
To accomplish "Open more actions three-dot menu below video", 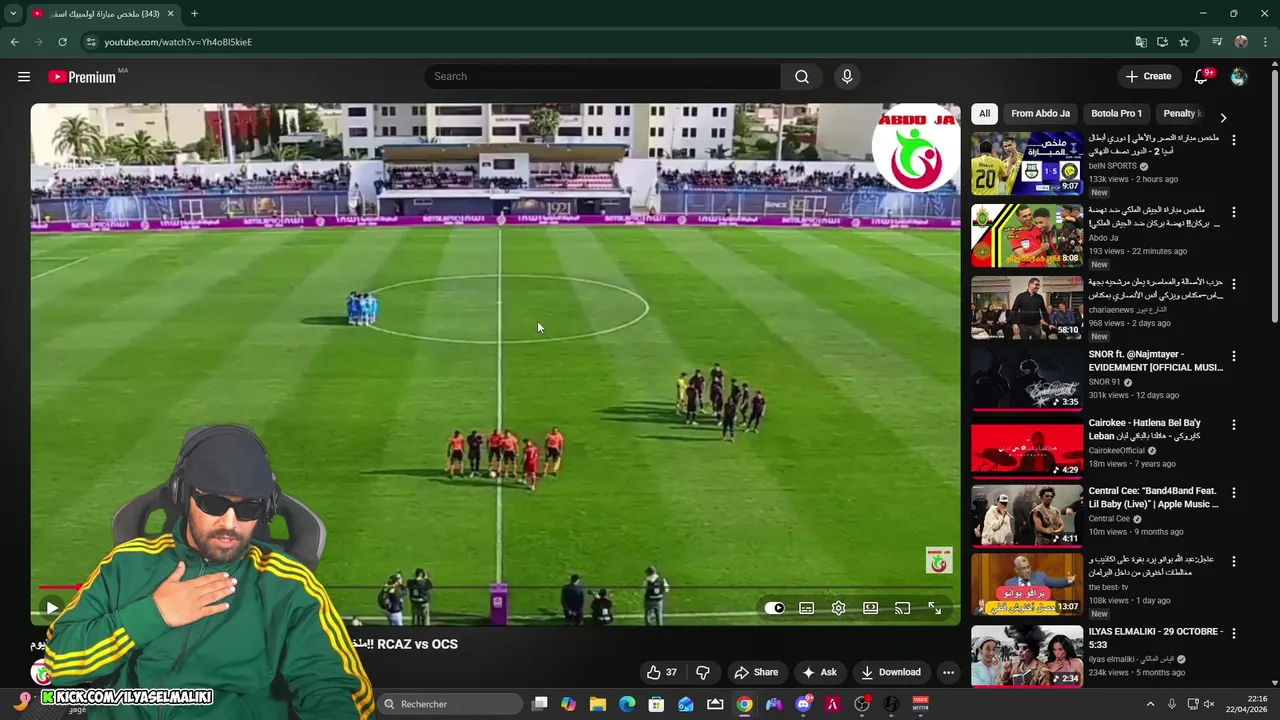I will [x=948, y=672].
